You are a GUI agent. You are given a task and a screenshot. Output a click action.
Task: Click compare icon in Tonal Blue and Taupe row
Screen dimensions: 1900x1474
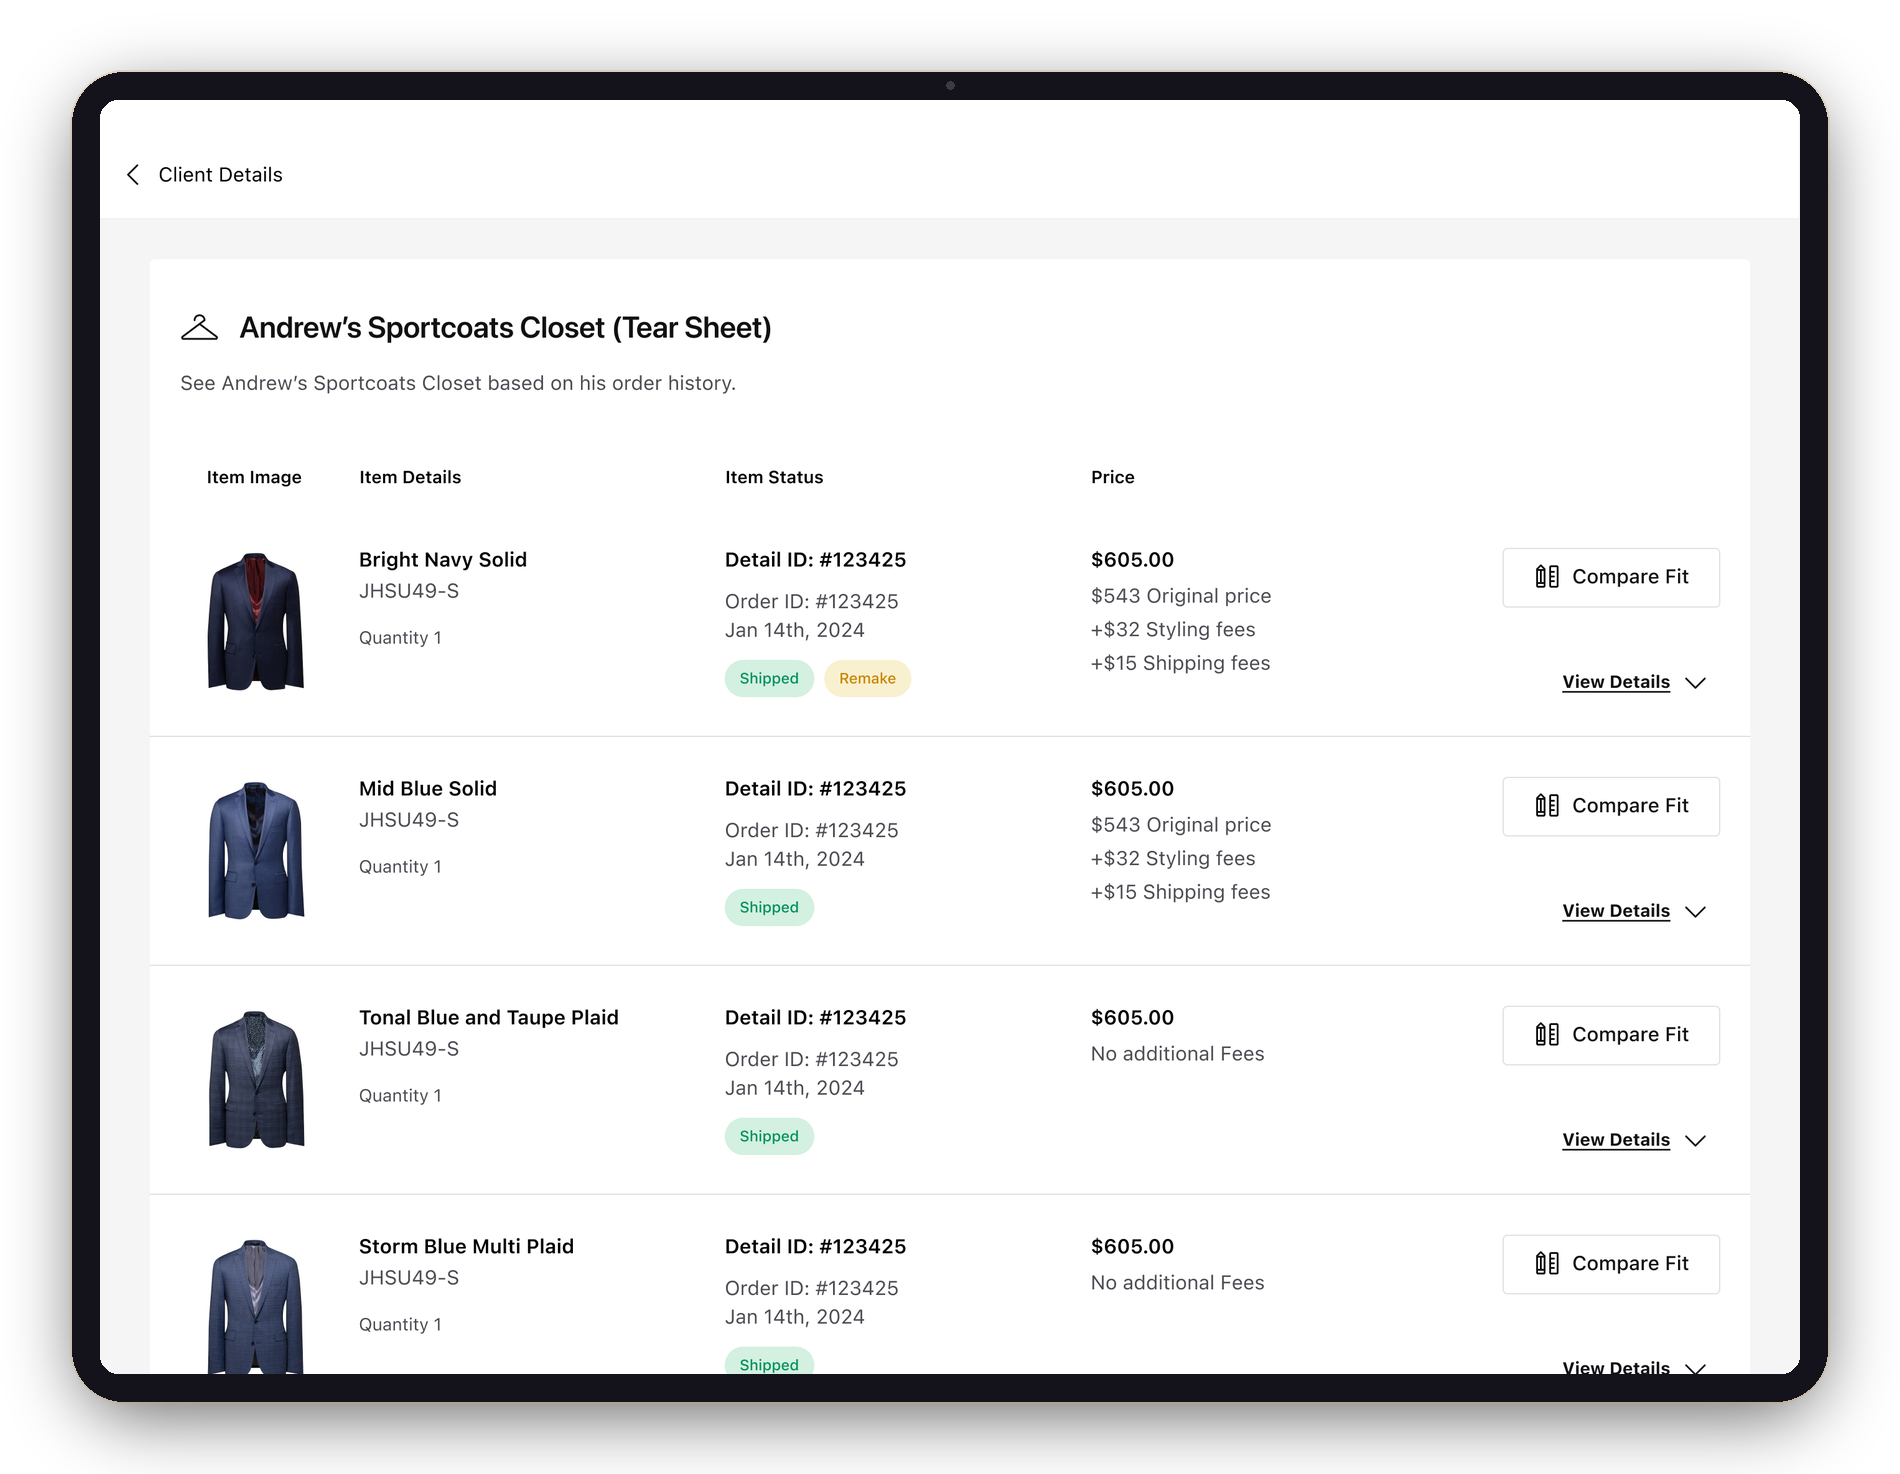1547,1035
